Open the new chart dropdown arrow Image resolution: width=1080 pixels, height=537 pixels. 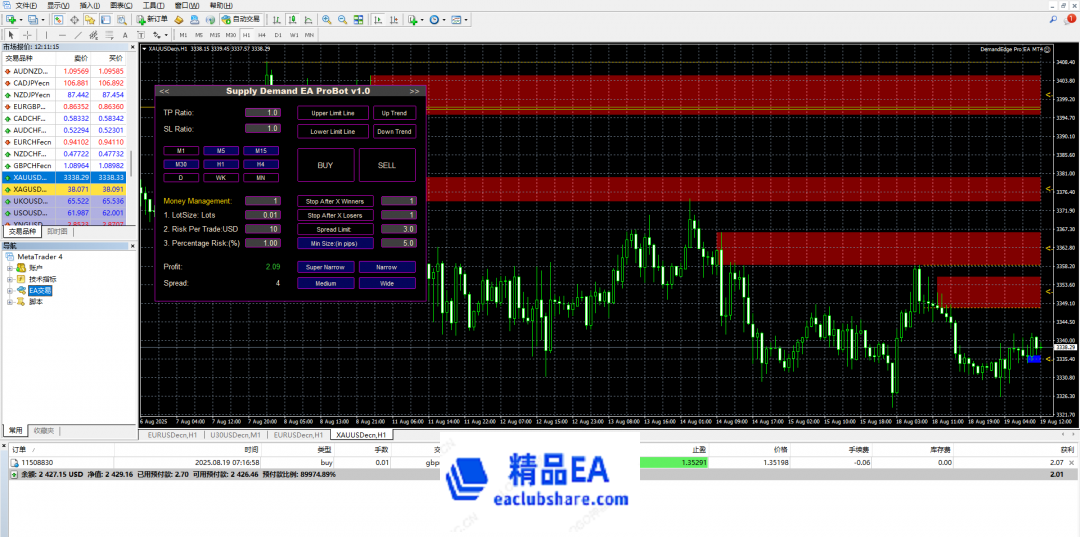coord(20,19)
